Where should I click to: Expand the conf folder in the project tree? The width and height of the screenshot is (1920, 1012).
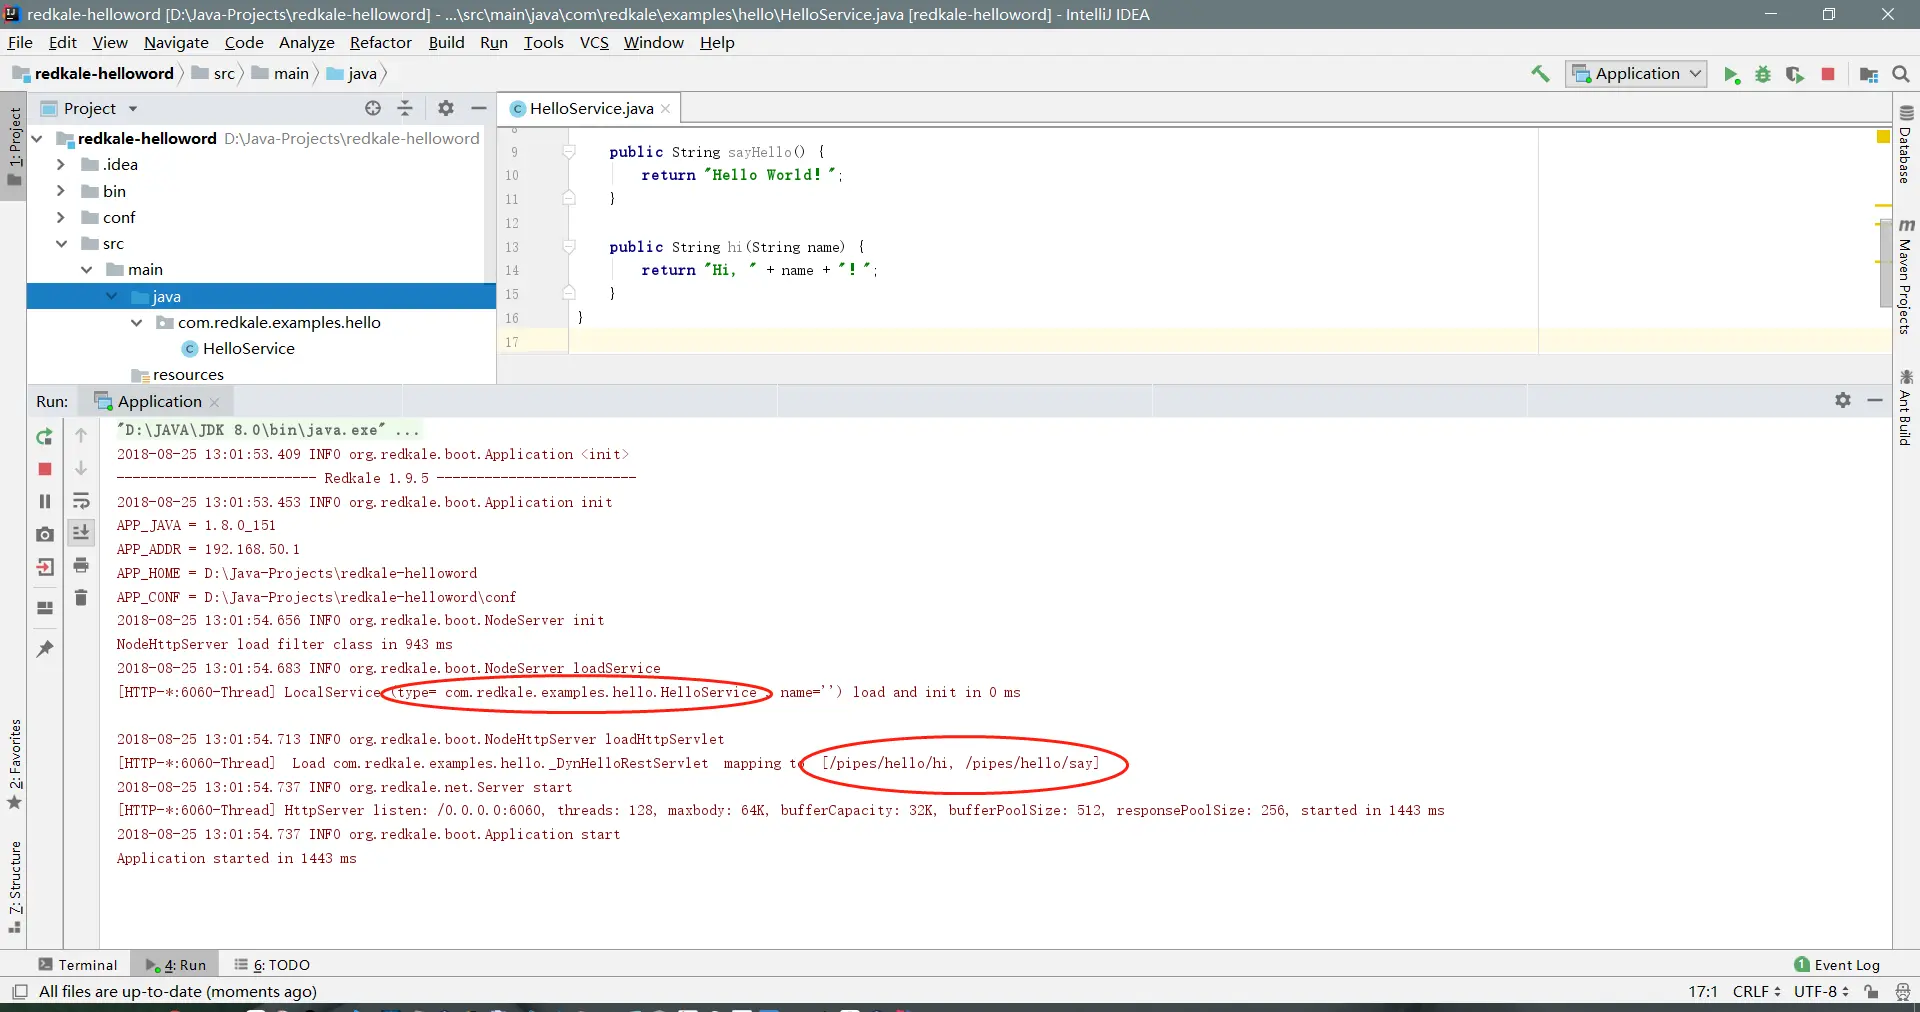tap(61, 217)
